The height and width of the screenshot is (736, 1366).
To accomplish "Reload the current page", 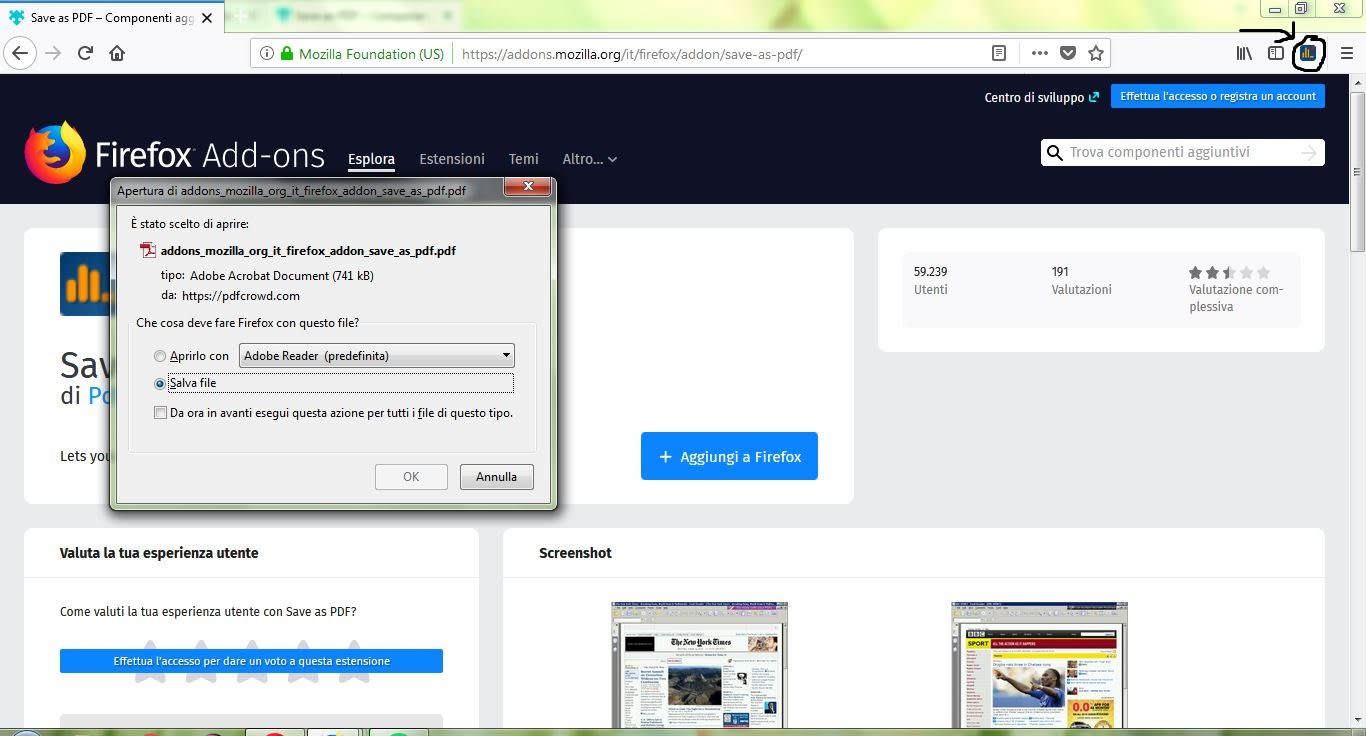I will 86,53.
